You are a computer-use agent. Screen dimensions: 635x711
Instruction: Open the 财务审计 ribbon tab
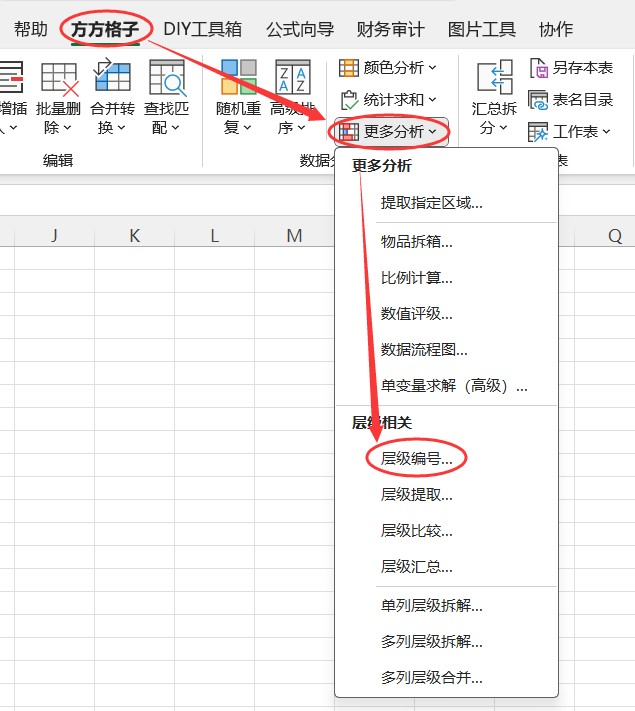pyautogui.click(x=390, y=29)
